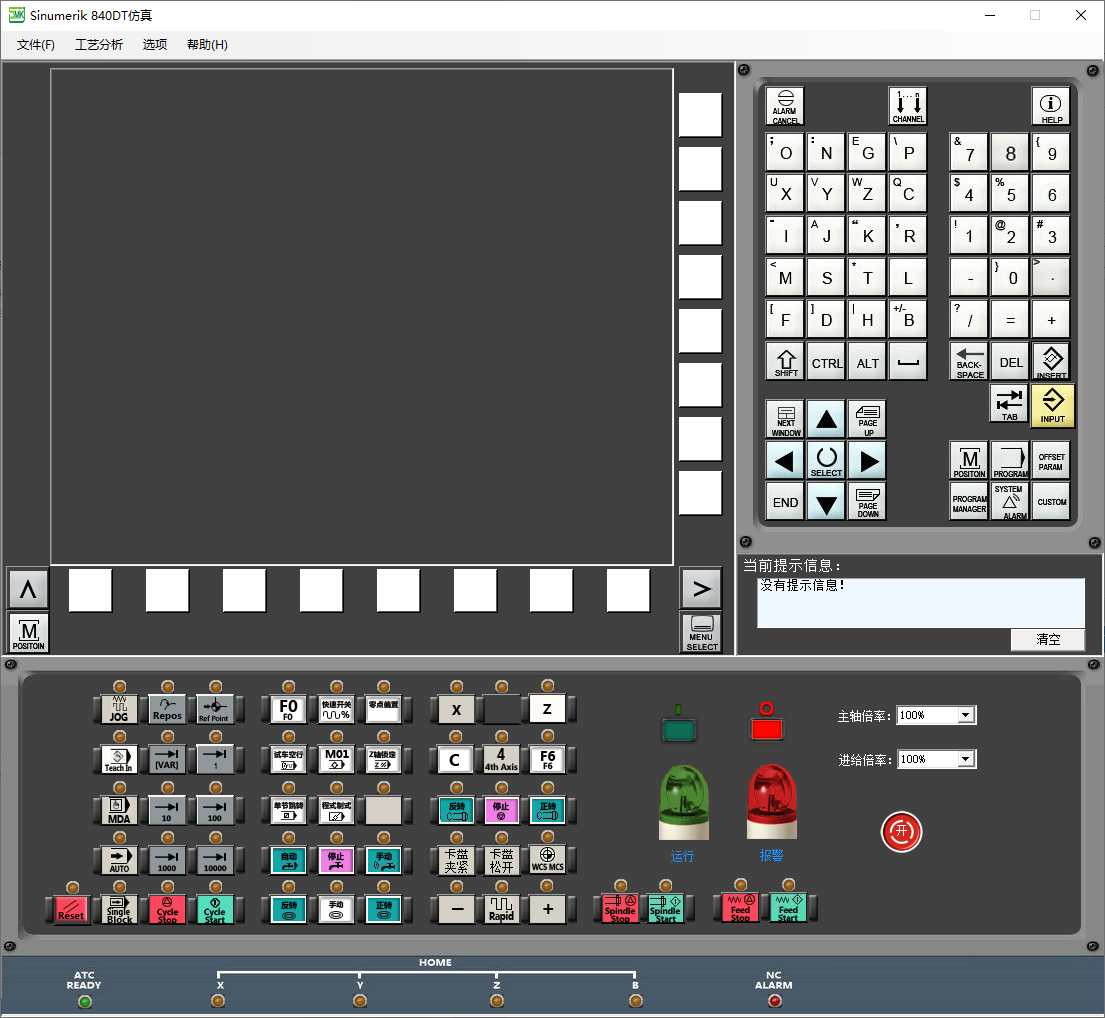Toggle the red emergency stop knob
The image size is (1105, 1018).
[901, 832]
